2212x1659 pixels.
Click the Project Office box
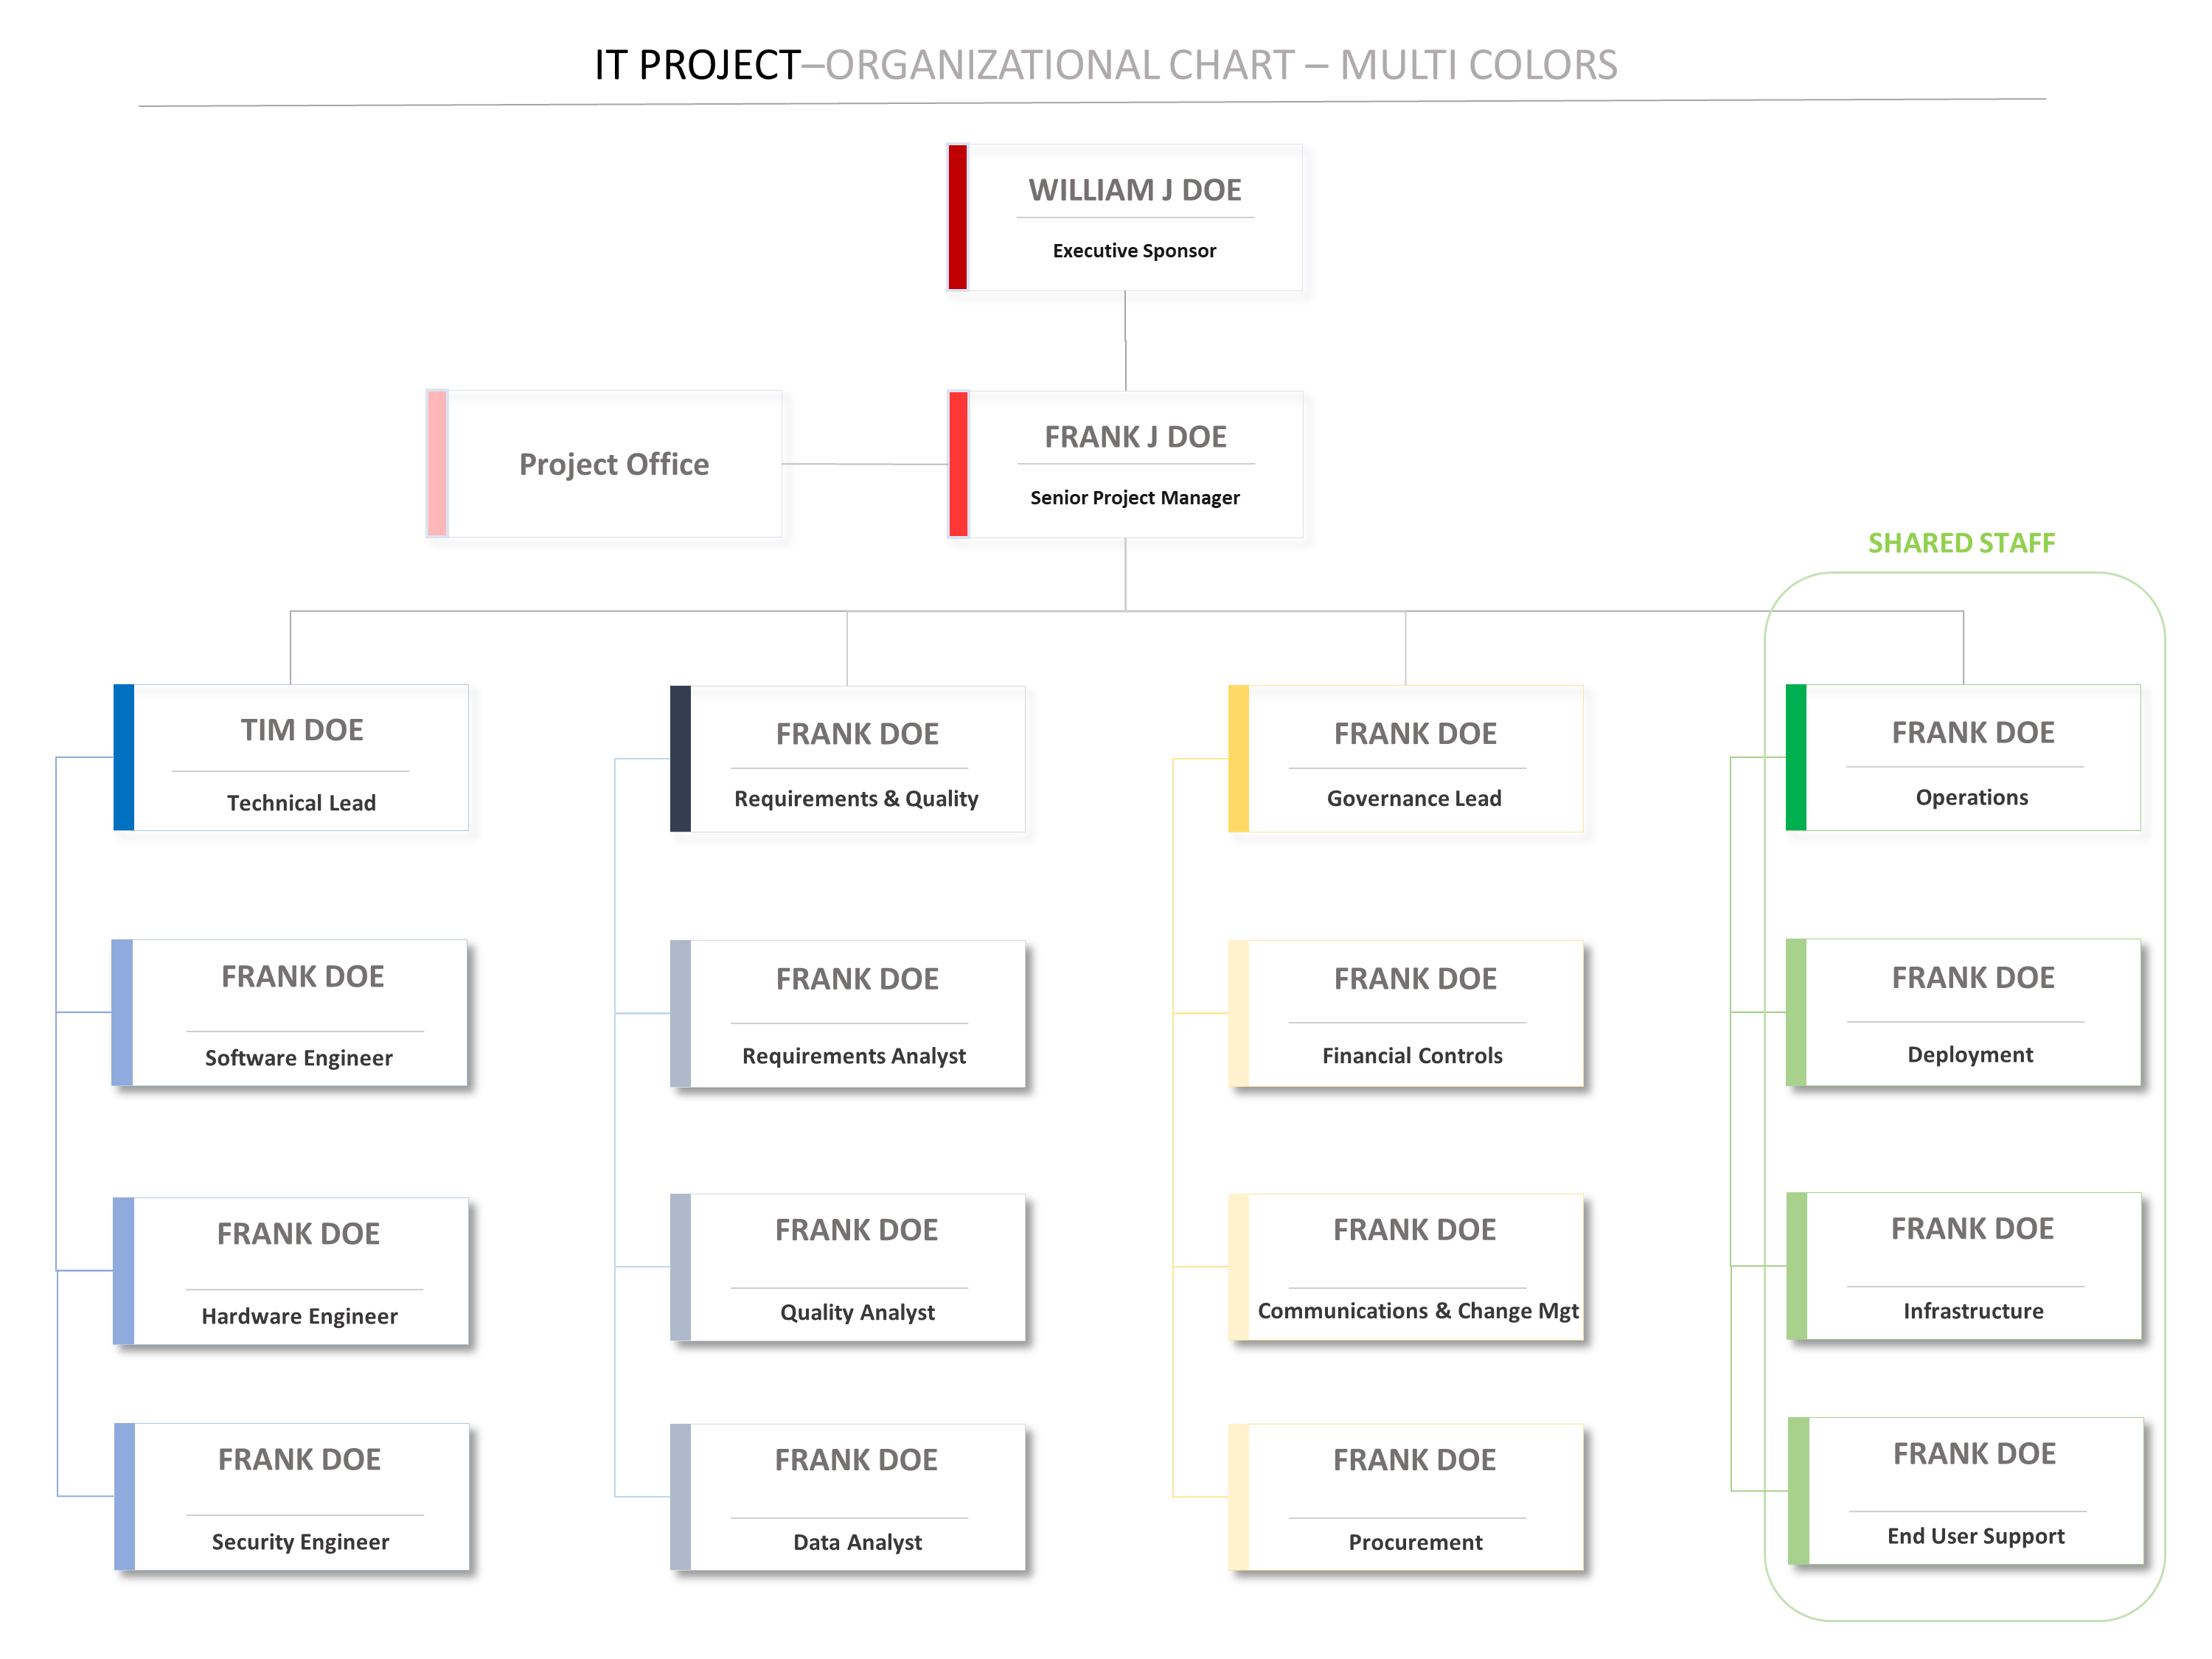[613, 464]
